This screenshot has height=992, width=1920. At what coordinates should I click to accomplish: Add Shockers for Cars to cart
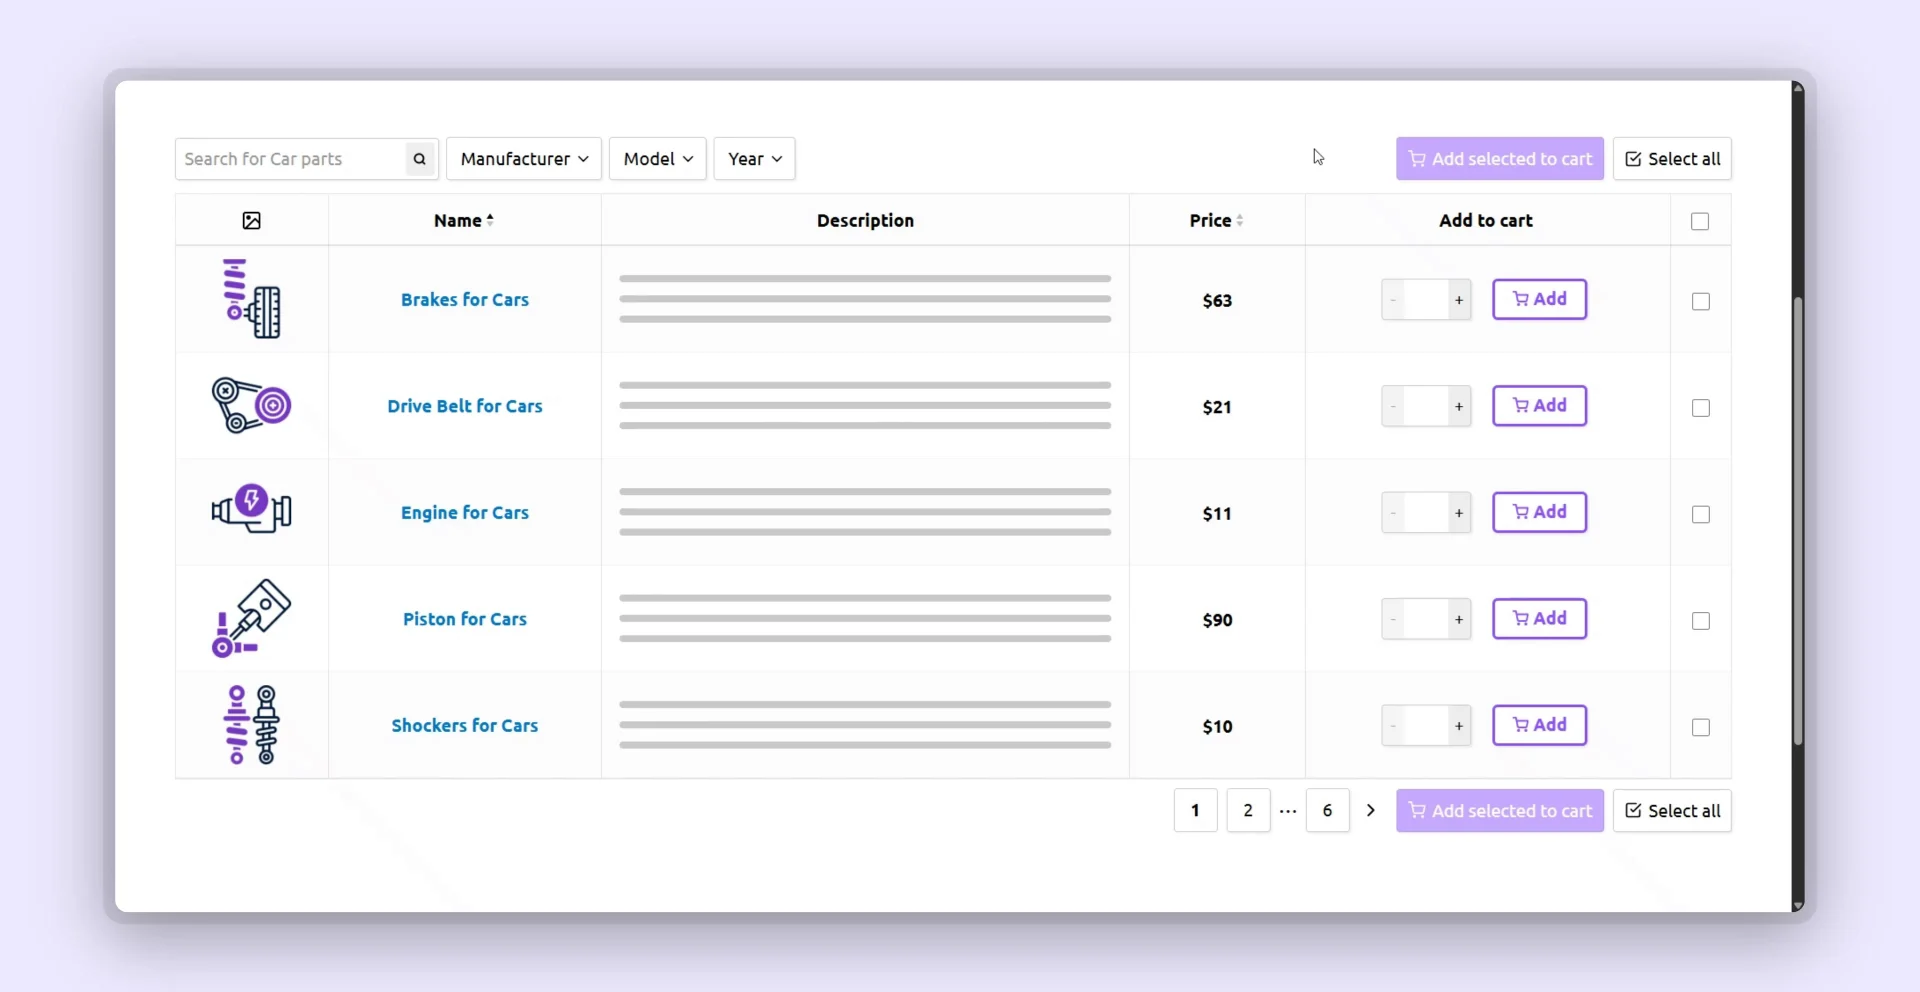pyautogui.click(x=1540, y=725)
